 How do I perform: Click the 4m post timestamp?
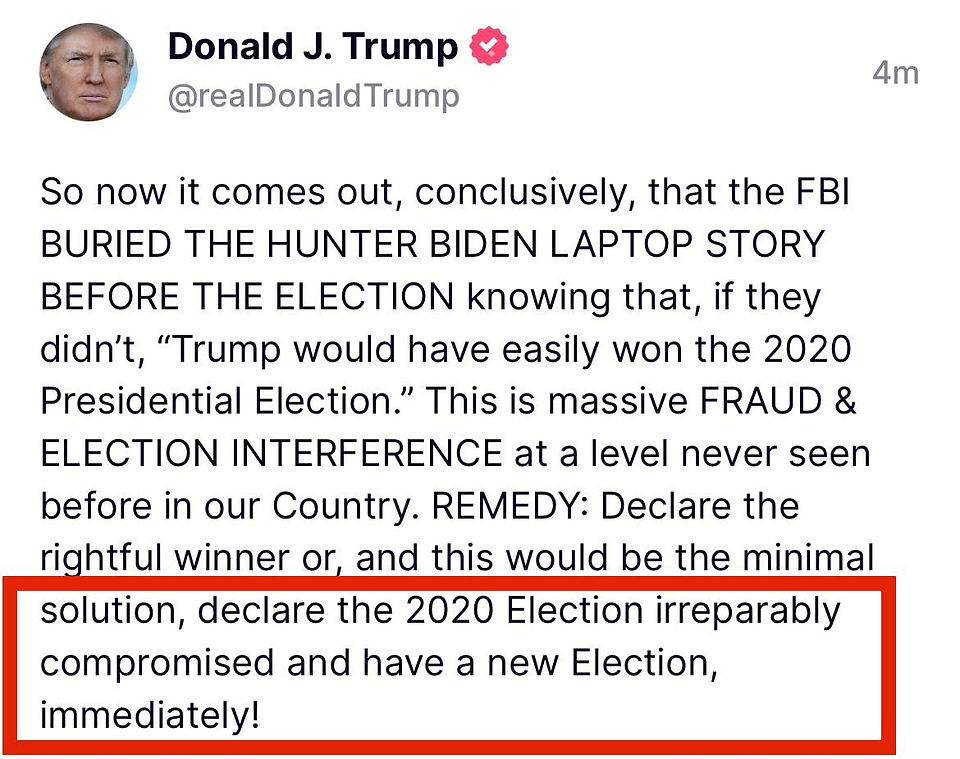tap(896, 73)
